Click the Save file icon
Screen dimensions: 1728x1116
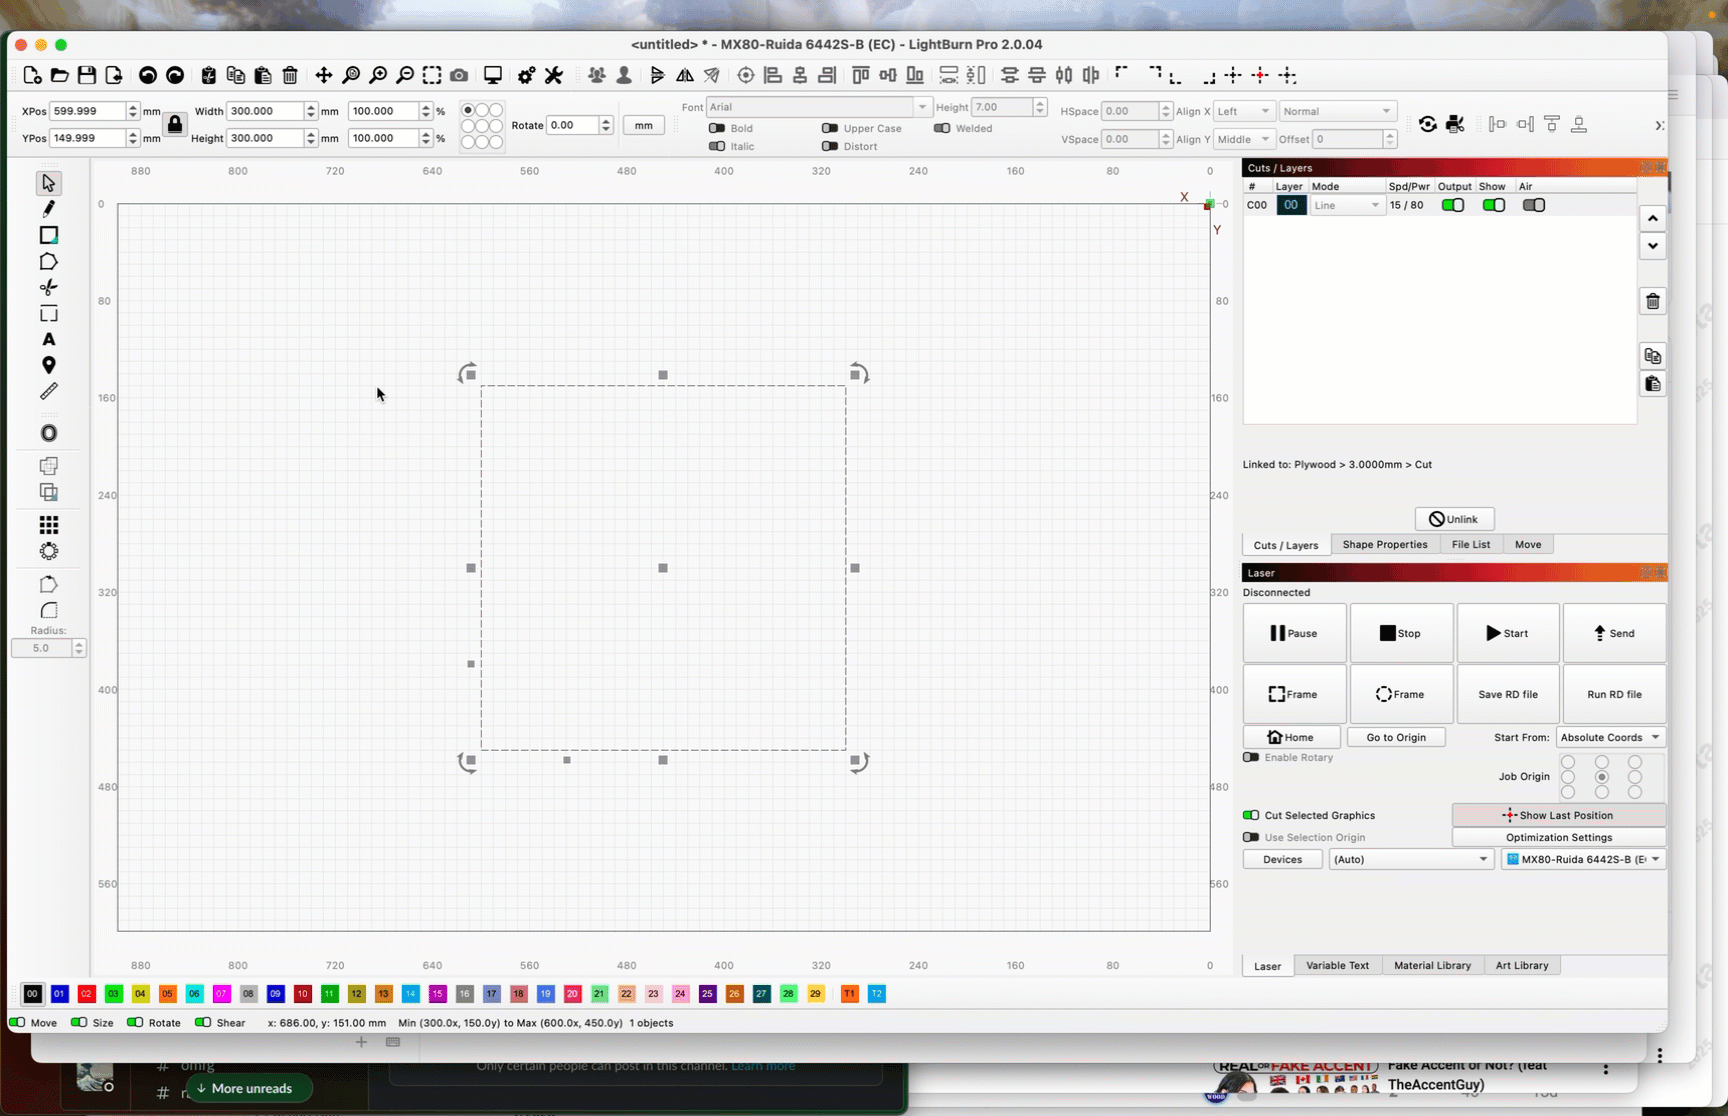(87, 76)
